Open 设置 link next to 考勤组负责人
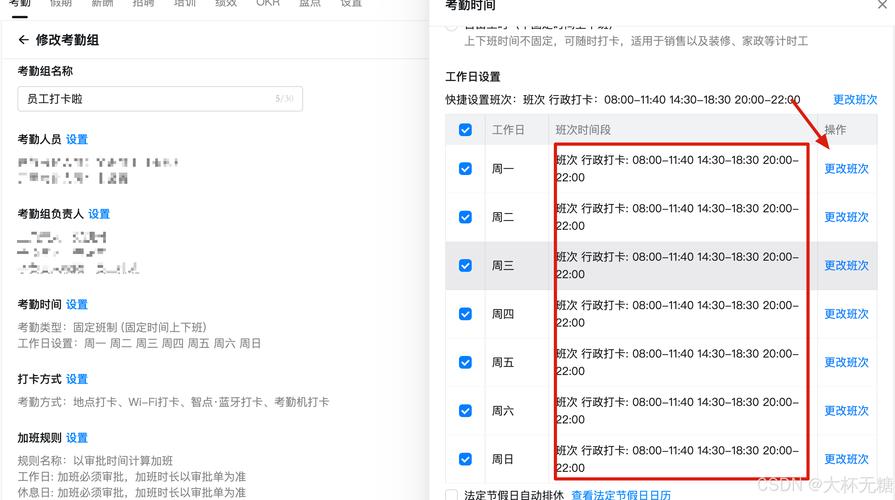 pos(99,214)
